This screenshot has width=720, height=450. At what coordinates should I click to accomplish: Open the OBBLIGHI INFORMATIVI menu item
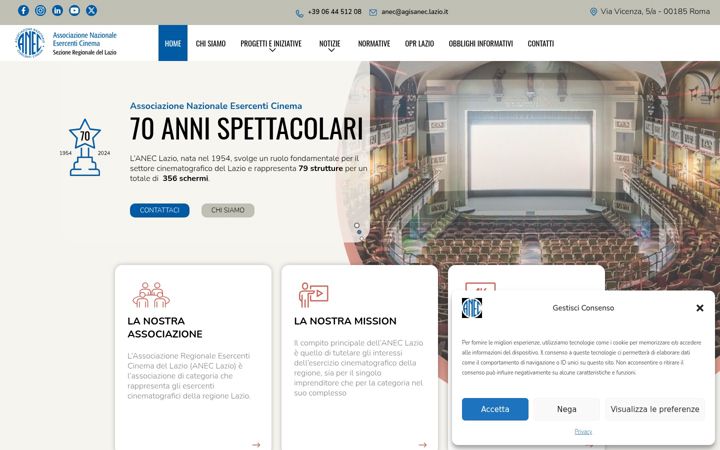pyautogui.click(x=480, y=43)
